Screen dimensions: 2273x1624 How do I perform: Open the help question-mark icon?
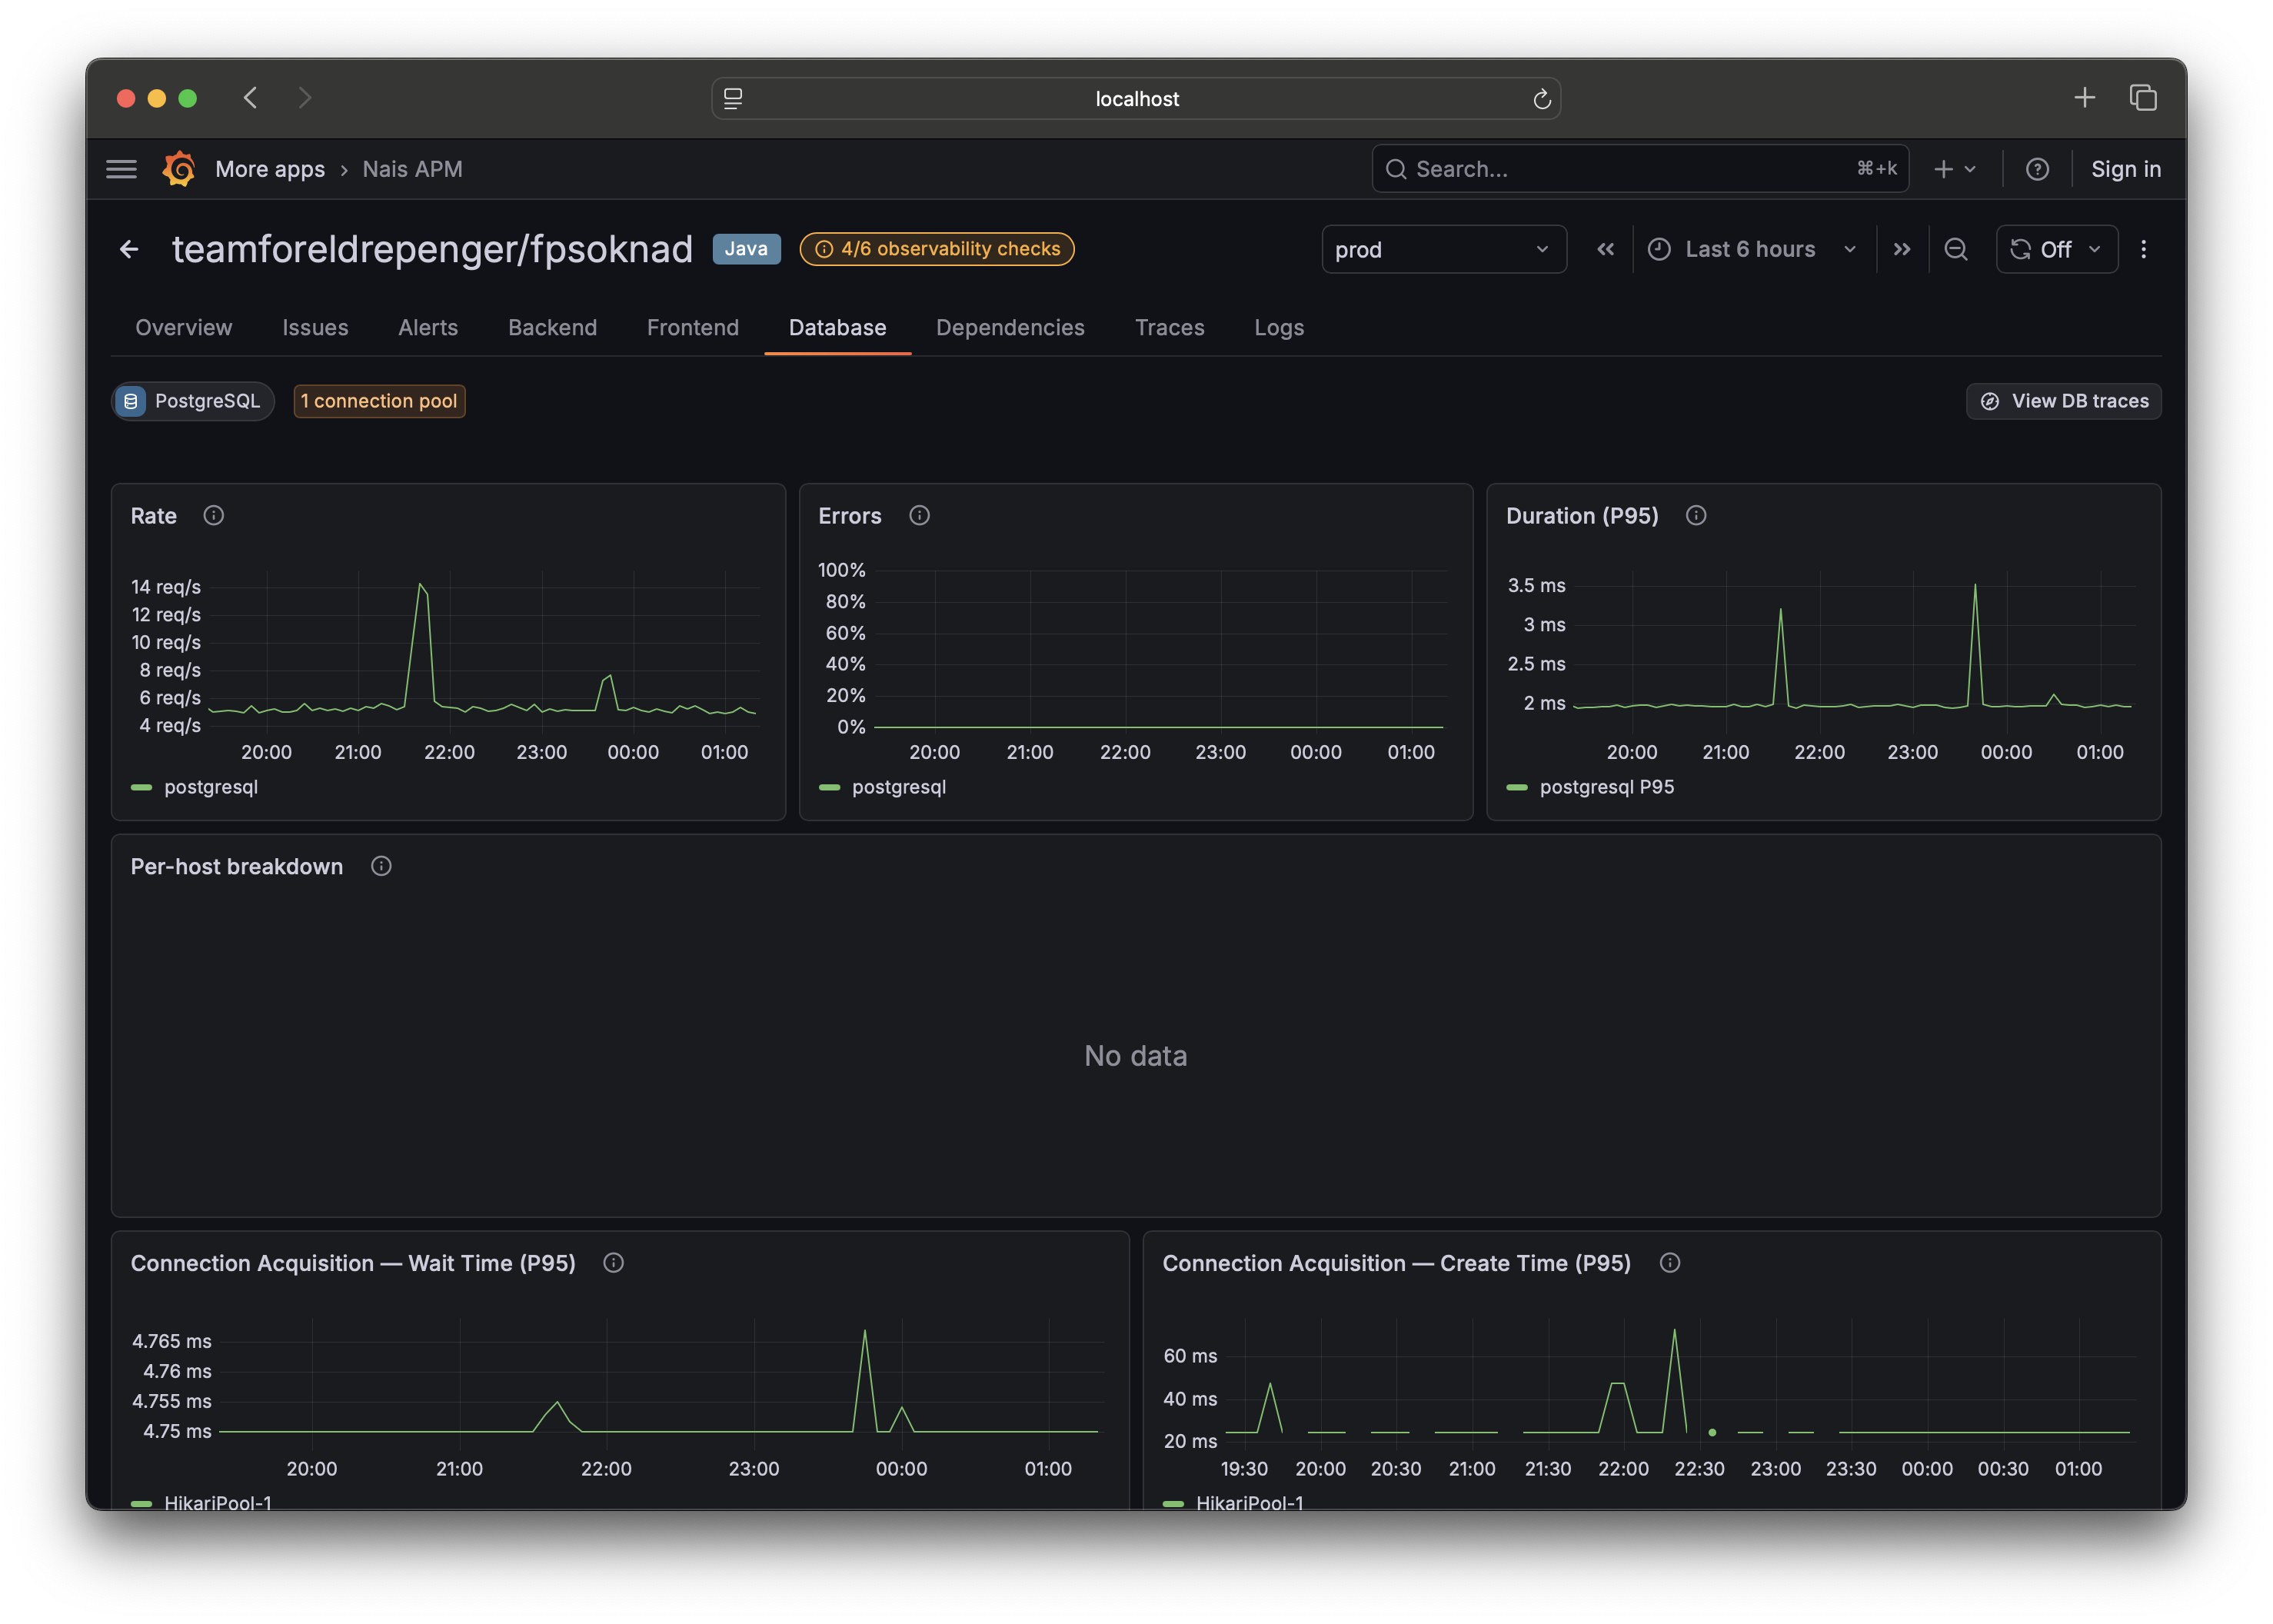[2036, 169]
